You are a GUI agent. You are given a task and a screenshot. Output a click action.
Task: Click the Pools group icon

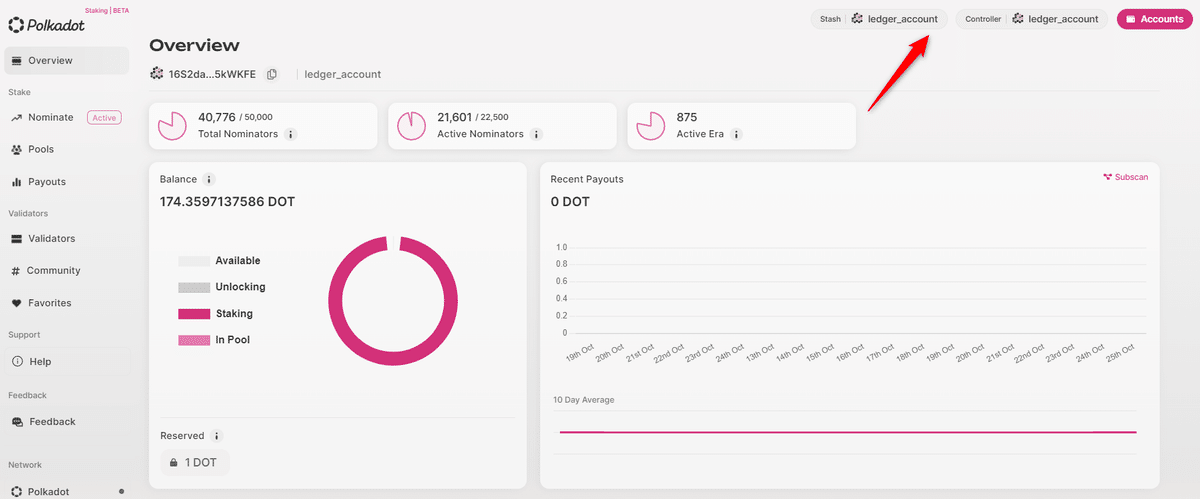pyautogui.click(x=17, y=150)
